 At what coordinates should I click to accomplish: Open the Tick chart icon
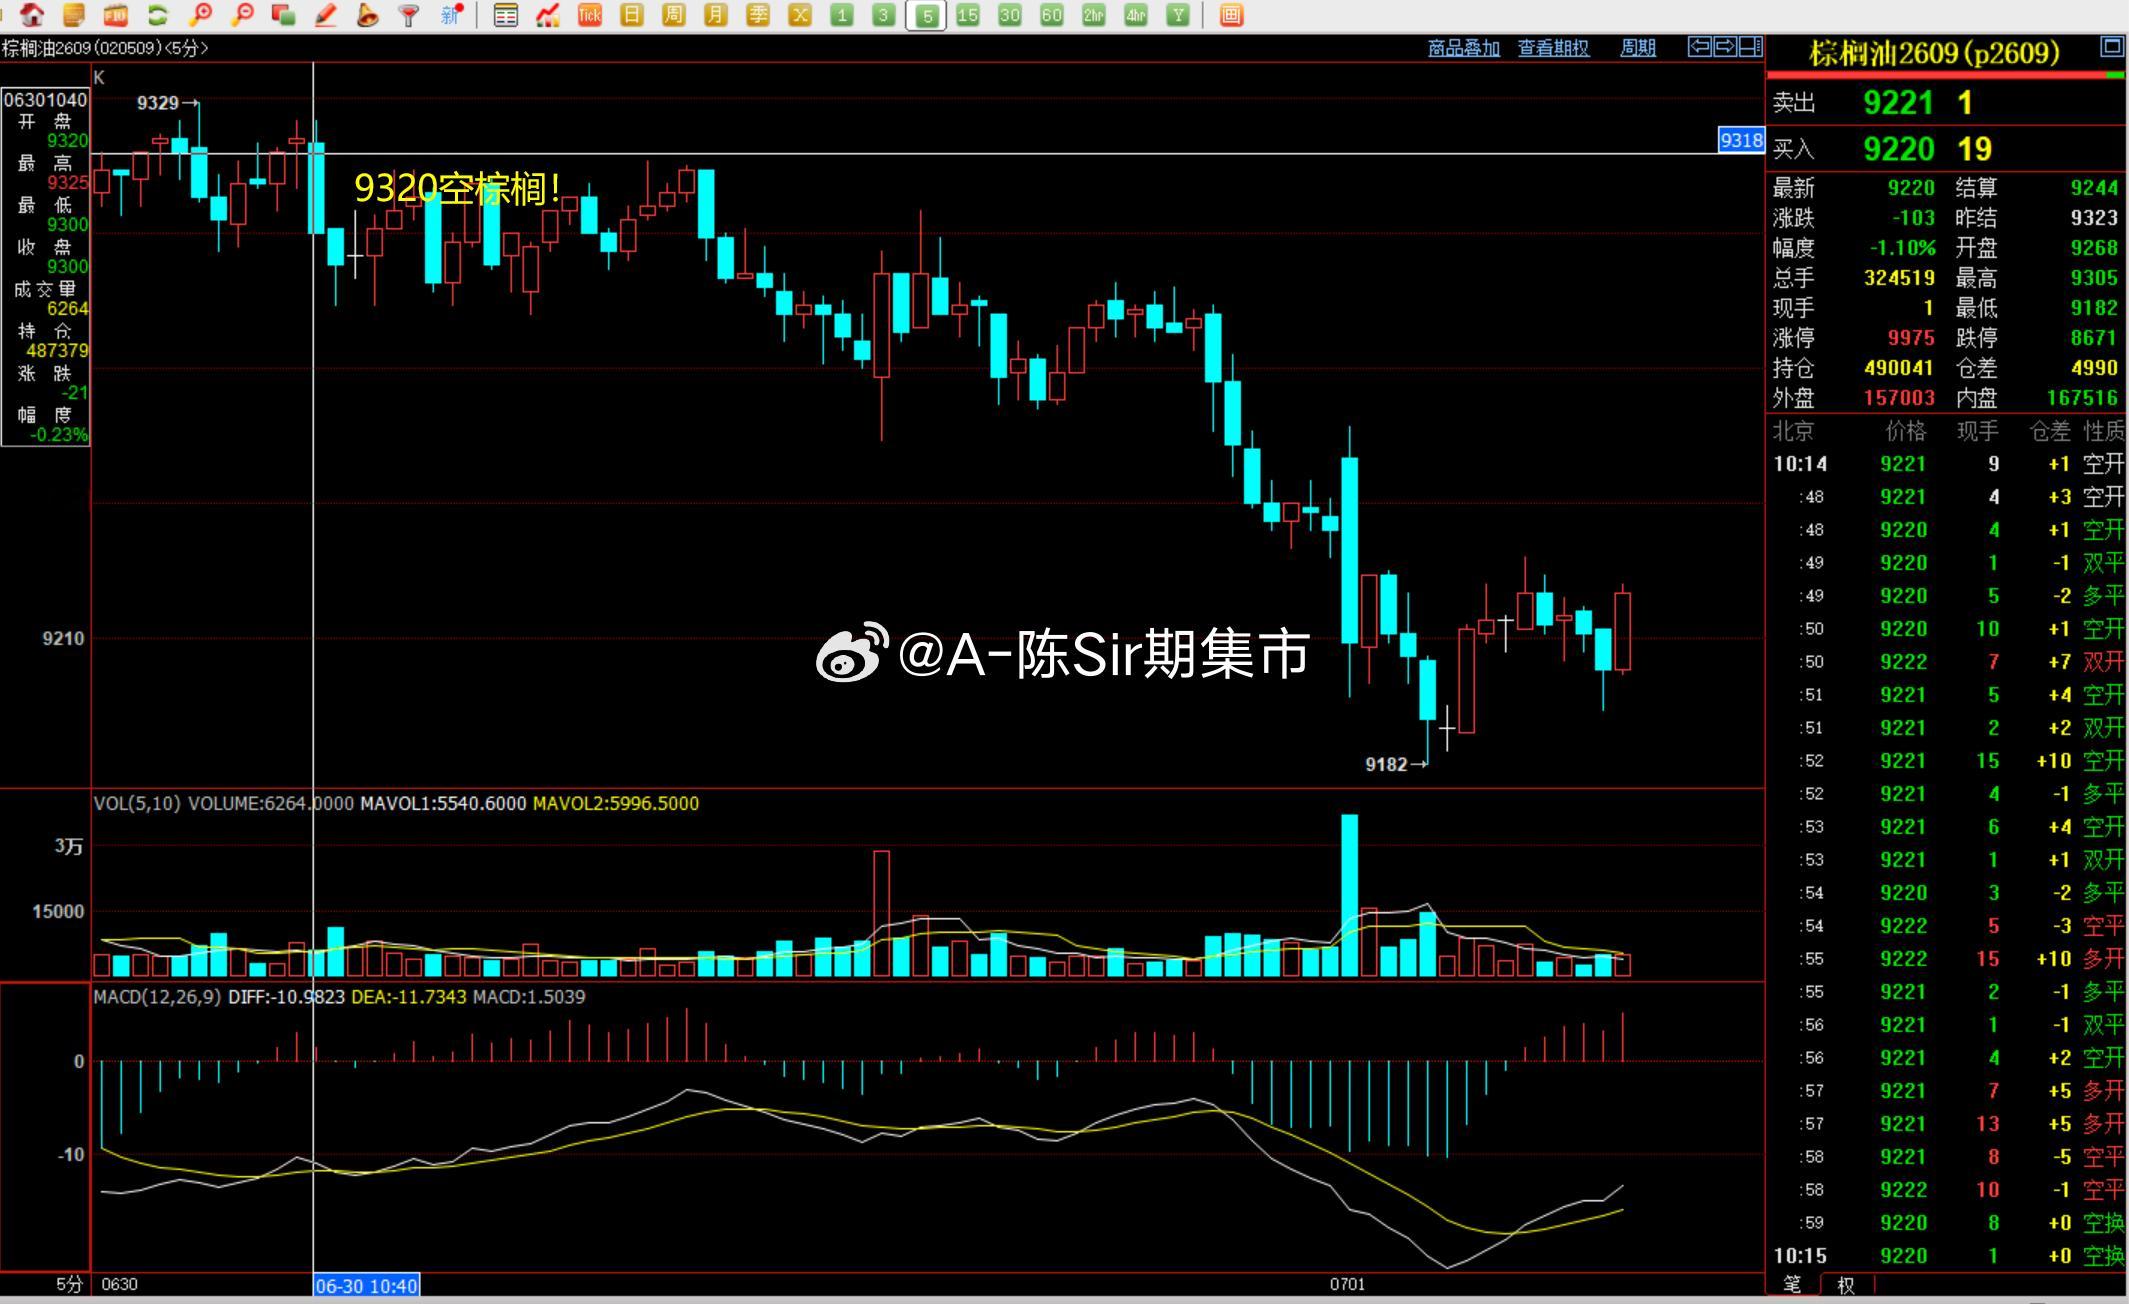590,15
